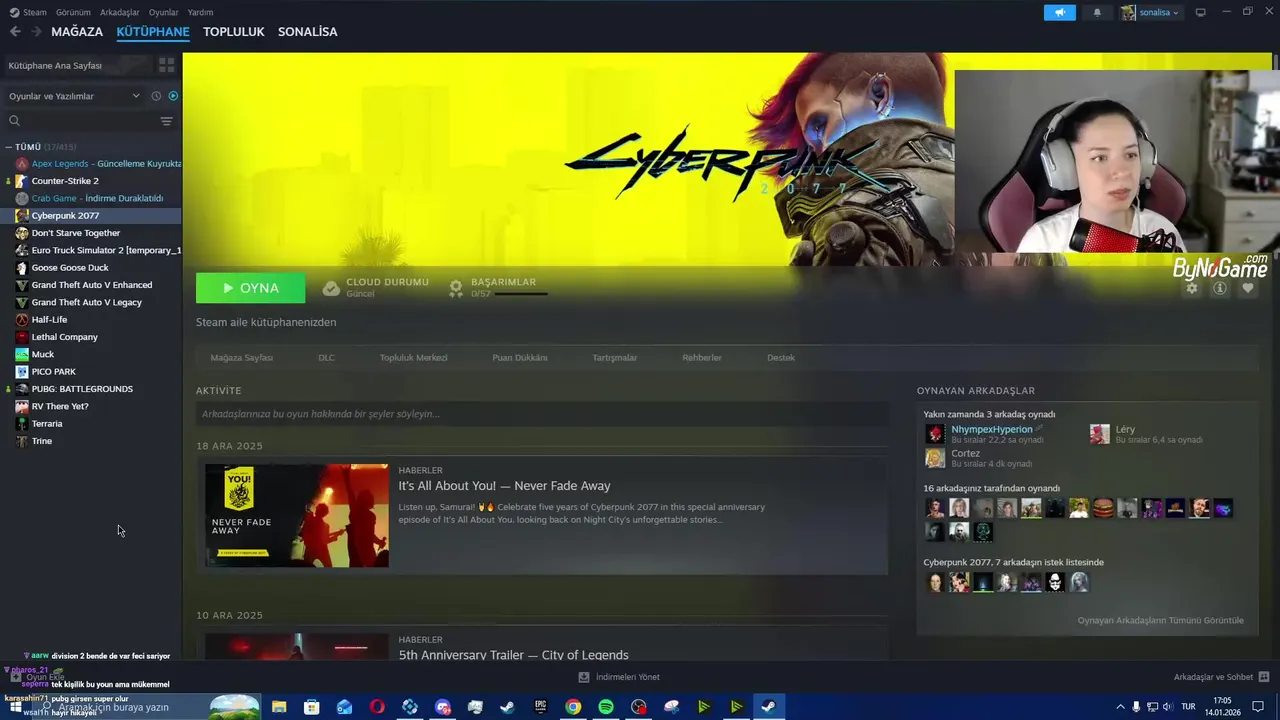This screenshot has width=1280, height=720.
Task: Open the sonalisa account dropdown
Action: pyautogui.click(x=1150, y=12)
